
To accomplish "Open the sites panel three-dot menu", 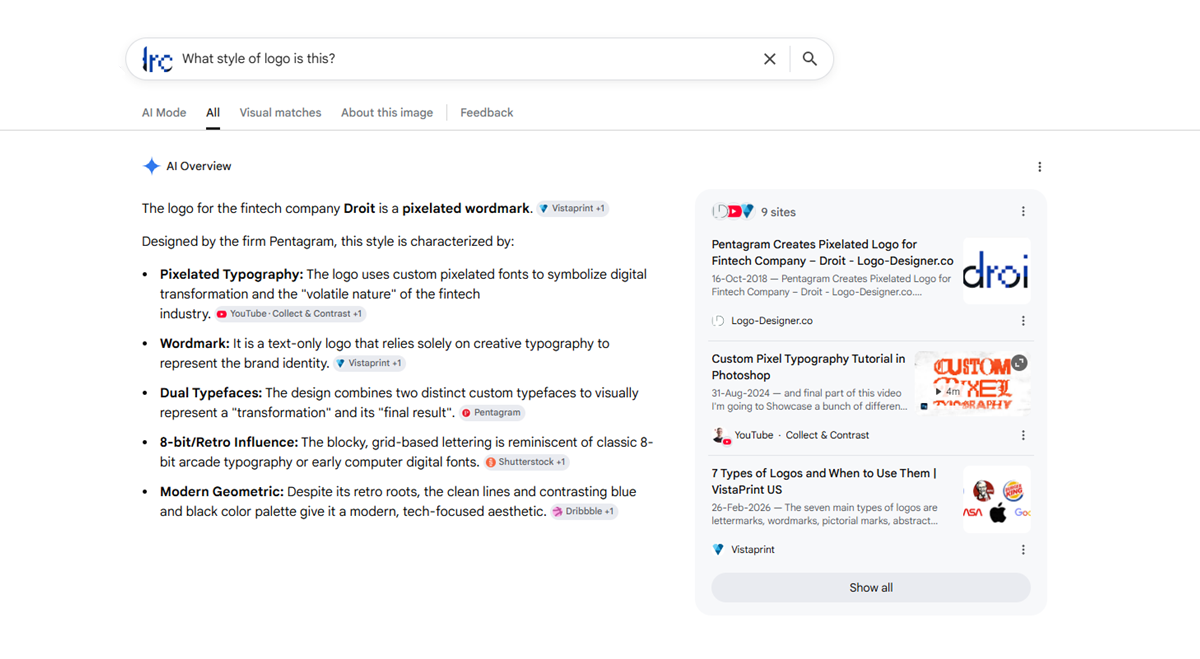I will tap(1023, 212).
